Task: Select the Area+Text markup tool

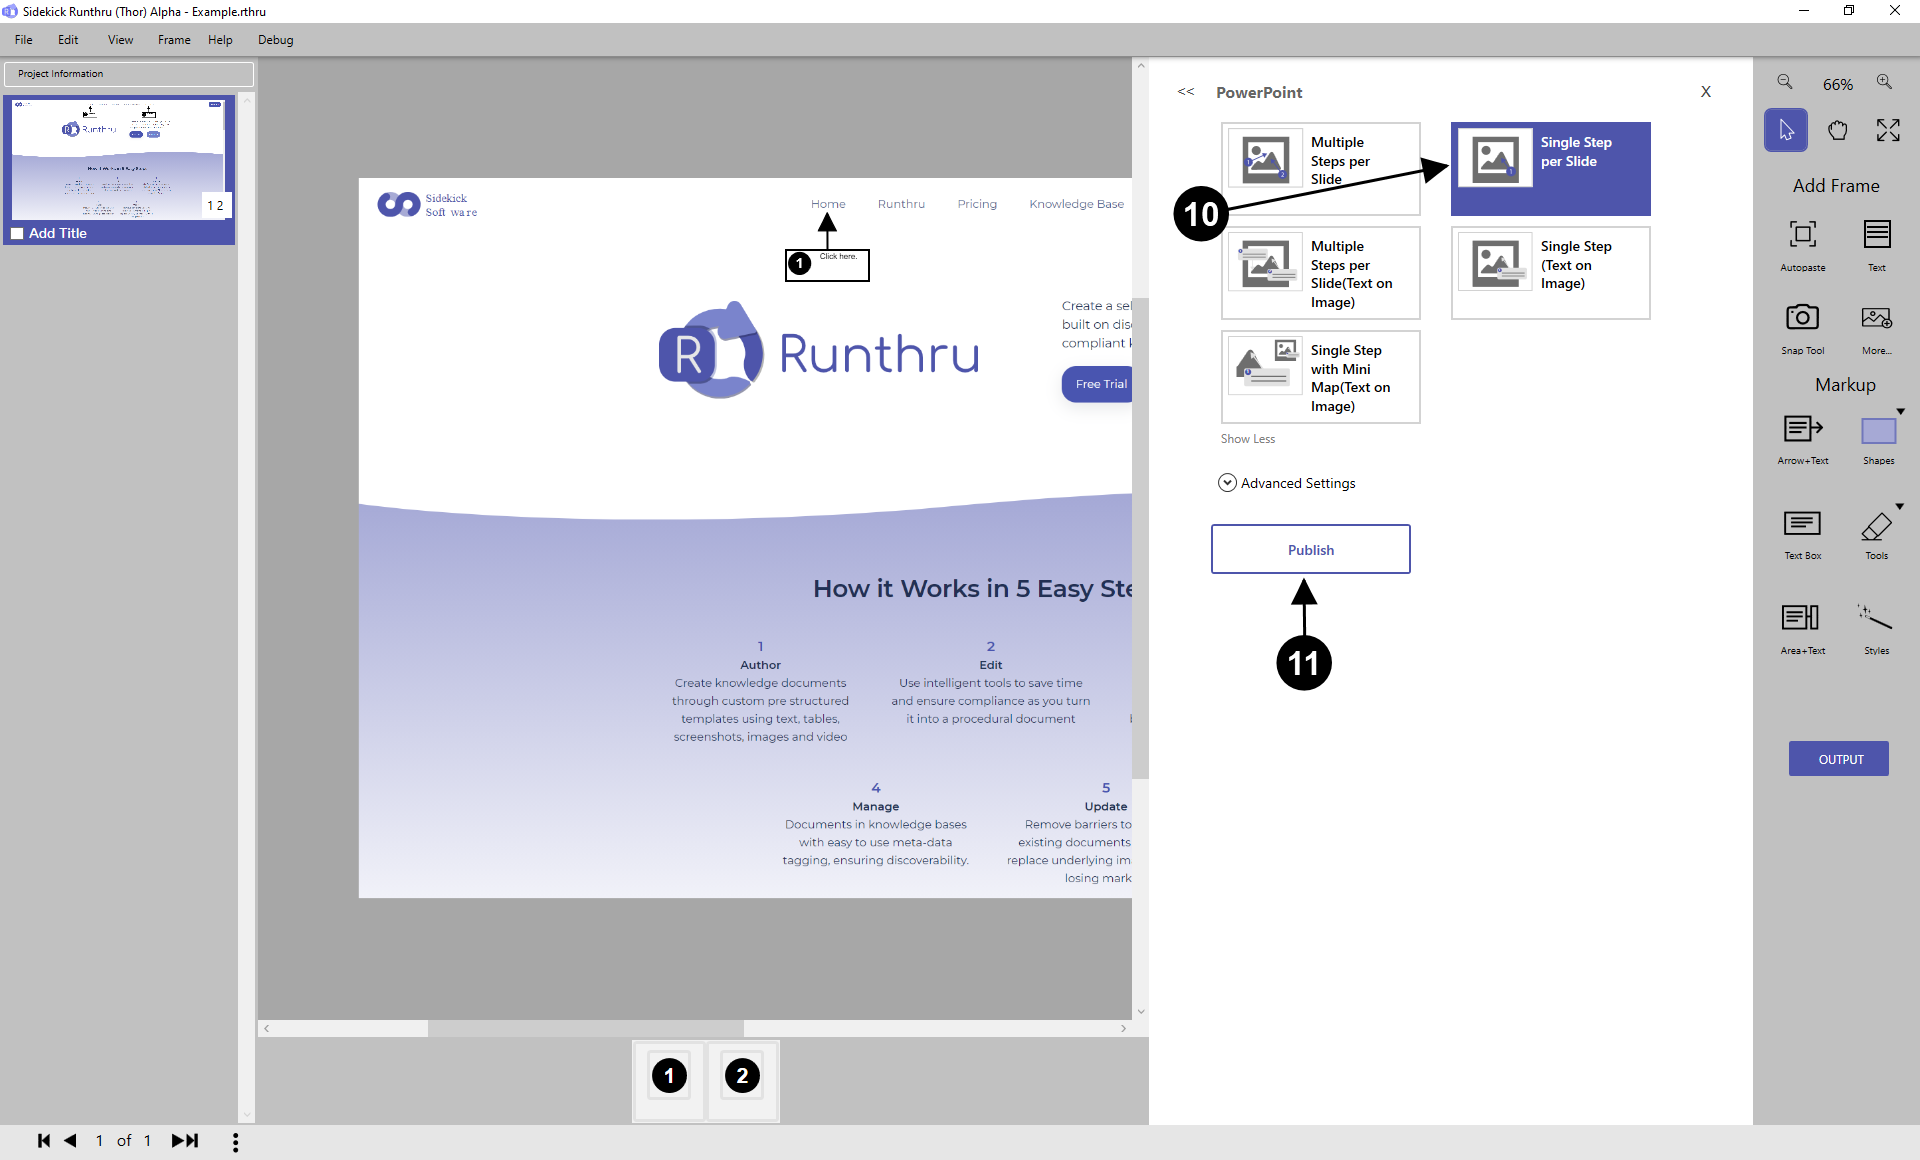Action: [1803, 628]
